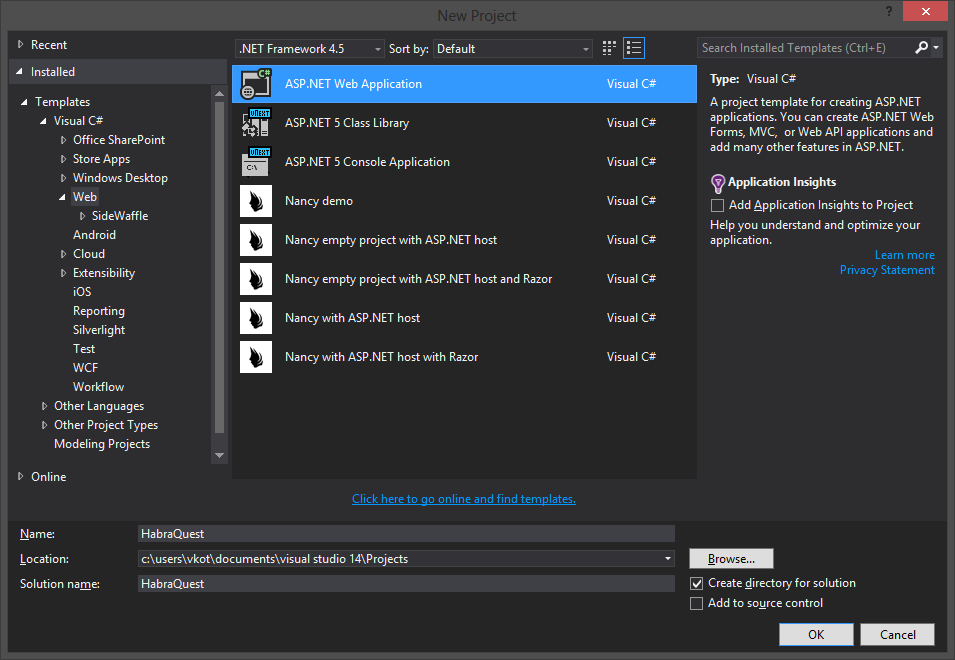The height and width of the screenshot is (660, 955).
Task: Select the Workflow category
Action: point(98,387)
